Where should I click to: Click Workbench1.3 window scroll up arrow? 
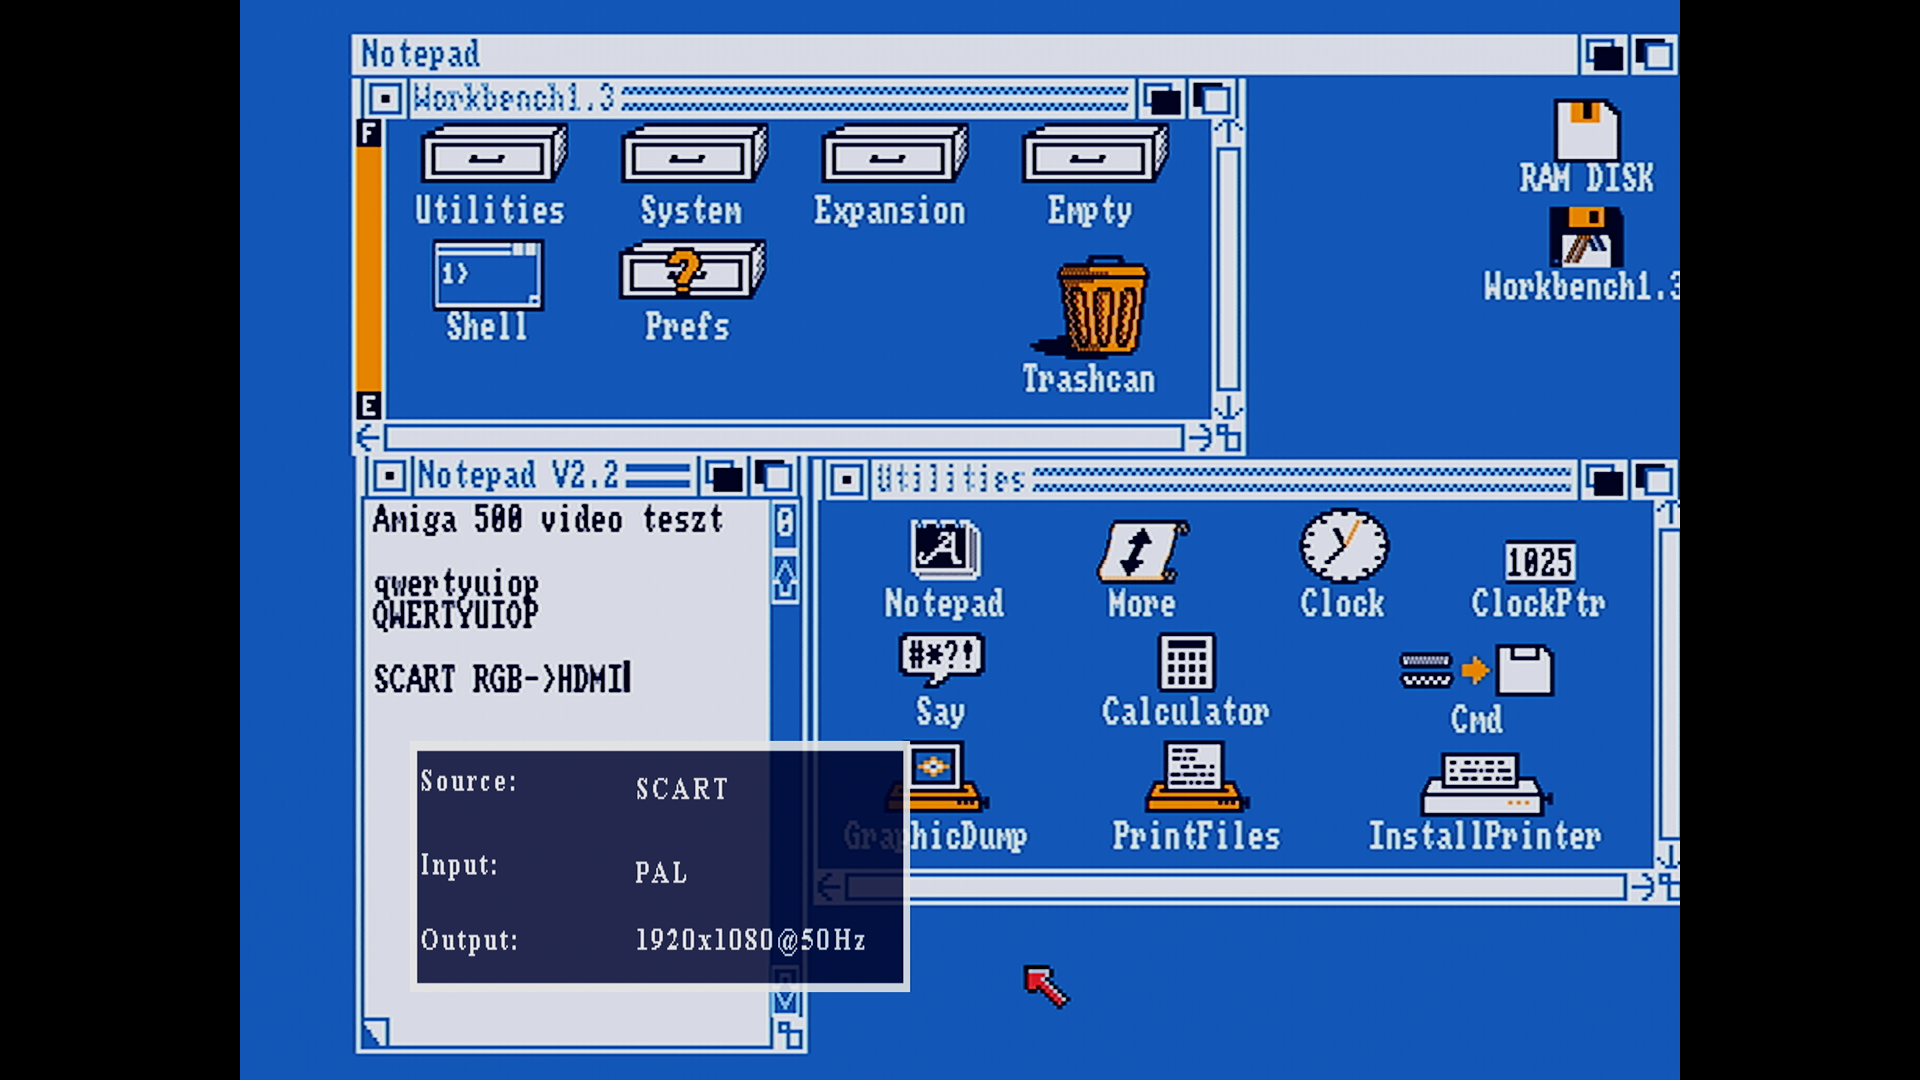pyautogui.click(x=1228, y=131)
